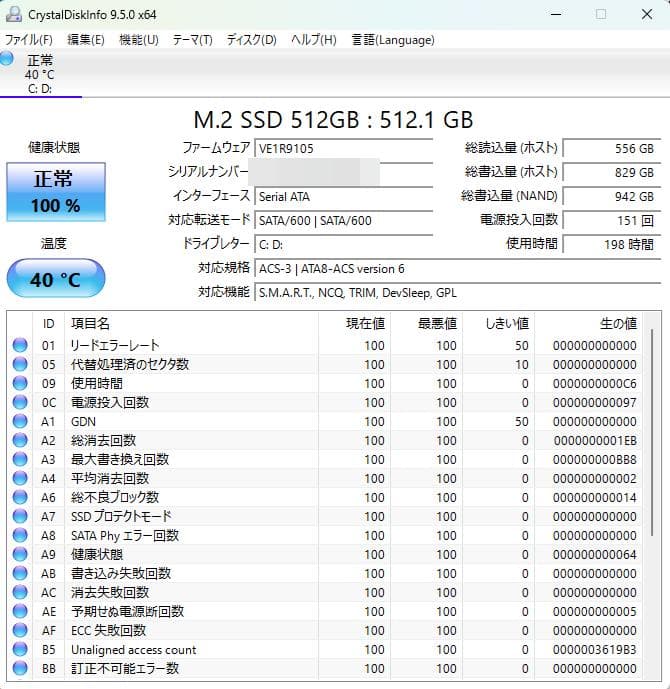The height and width of the screenshot is (689, 670).
Task: Click status orb for AE 予期せぬ電源断回数
Action: [x=20, y=611]
